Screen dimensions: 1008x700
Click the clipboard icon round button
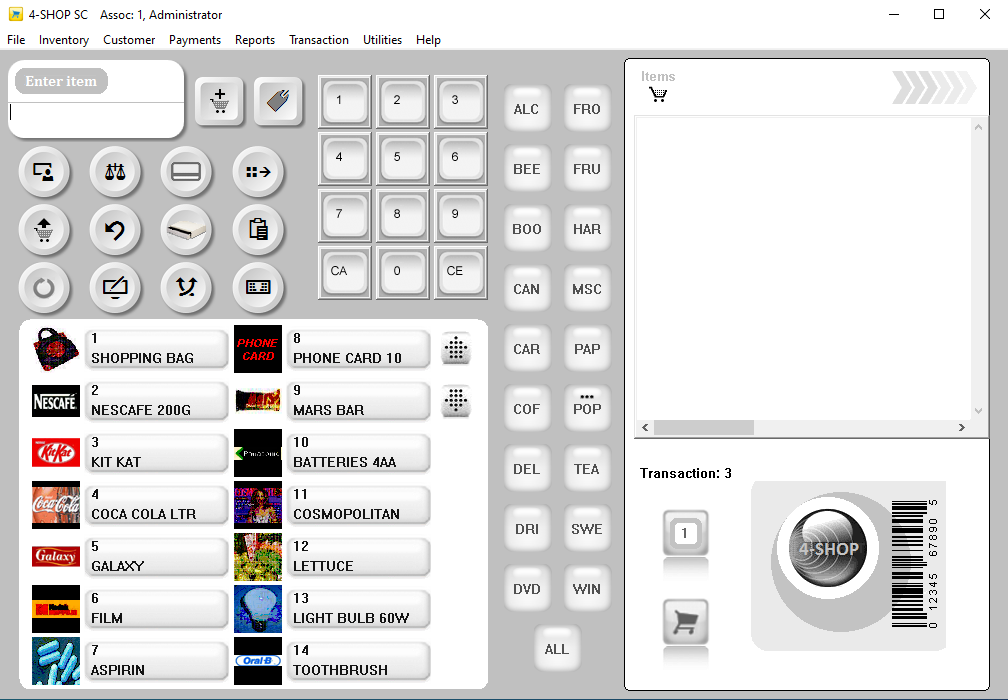(x=258, y=229)
